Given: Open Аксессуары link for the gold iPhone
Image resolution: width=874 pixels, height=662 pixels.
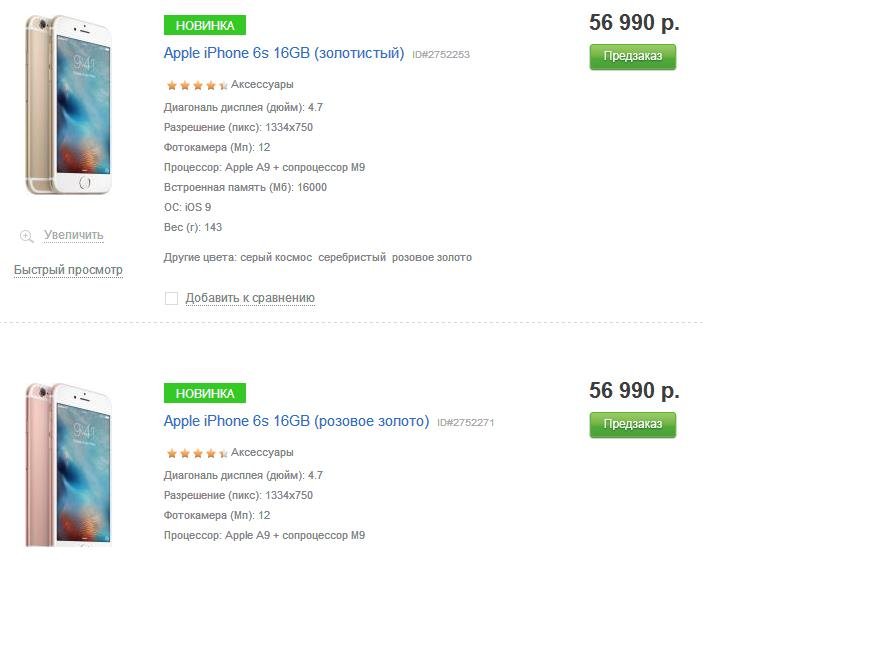Looking at the screenshot, I should [x=262, y=85].
